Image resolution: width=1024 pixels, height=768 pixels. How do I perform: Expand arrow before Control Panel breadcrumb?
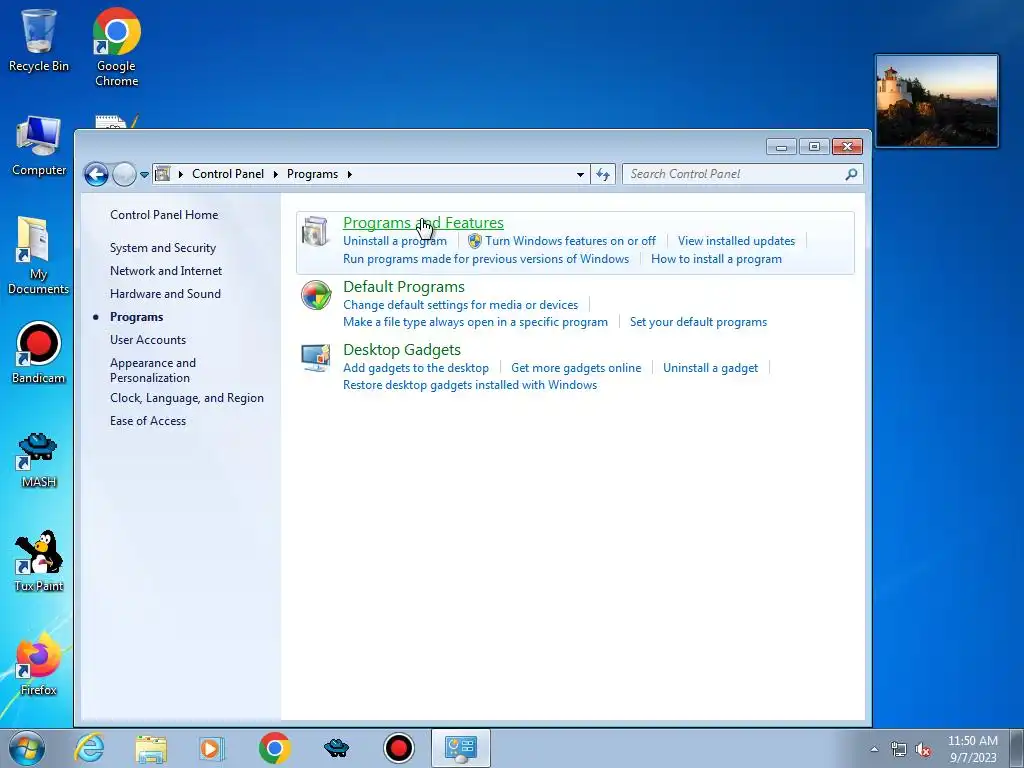coord(181,174)
